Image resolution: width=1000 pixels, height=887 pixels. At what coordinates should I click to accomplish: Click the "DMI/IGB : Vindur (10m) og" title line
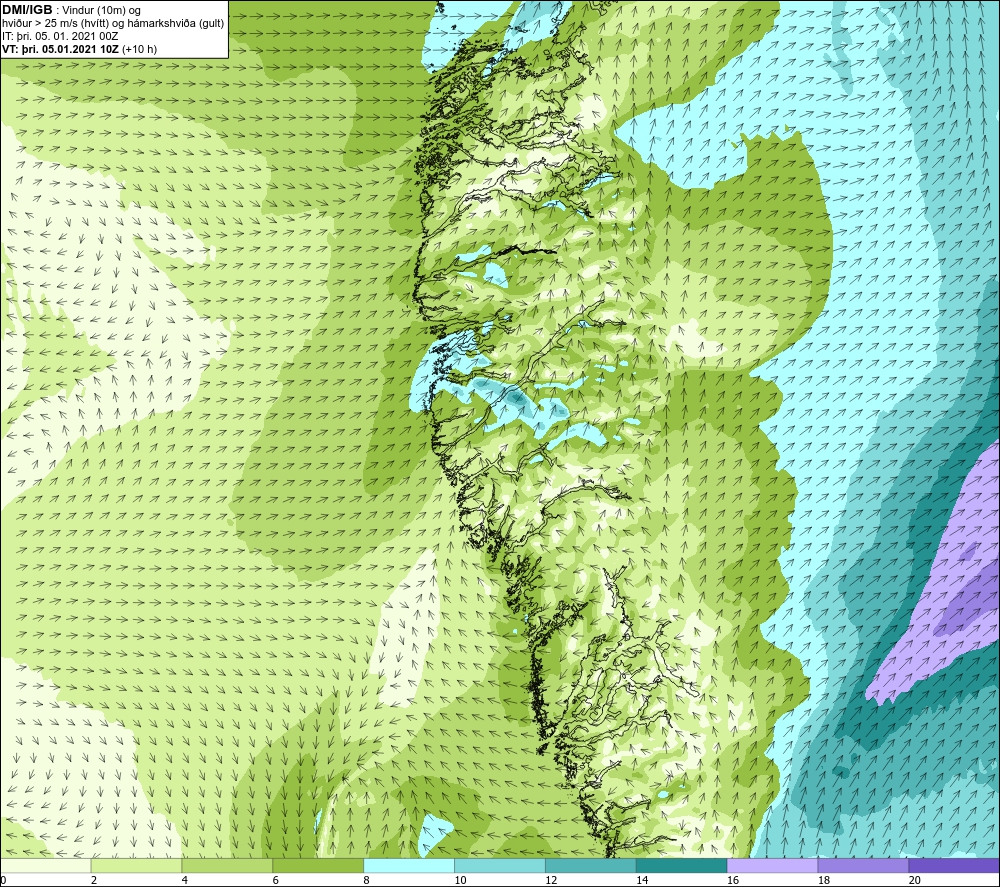(x=71, y=10)
